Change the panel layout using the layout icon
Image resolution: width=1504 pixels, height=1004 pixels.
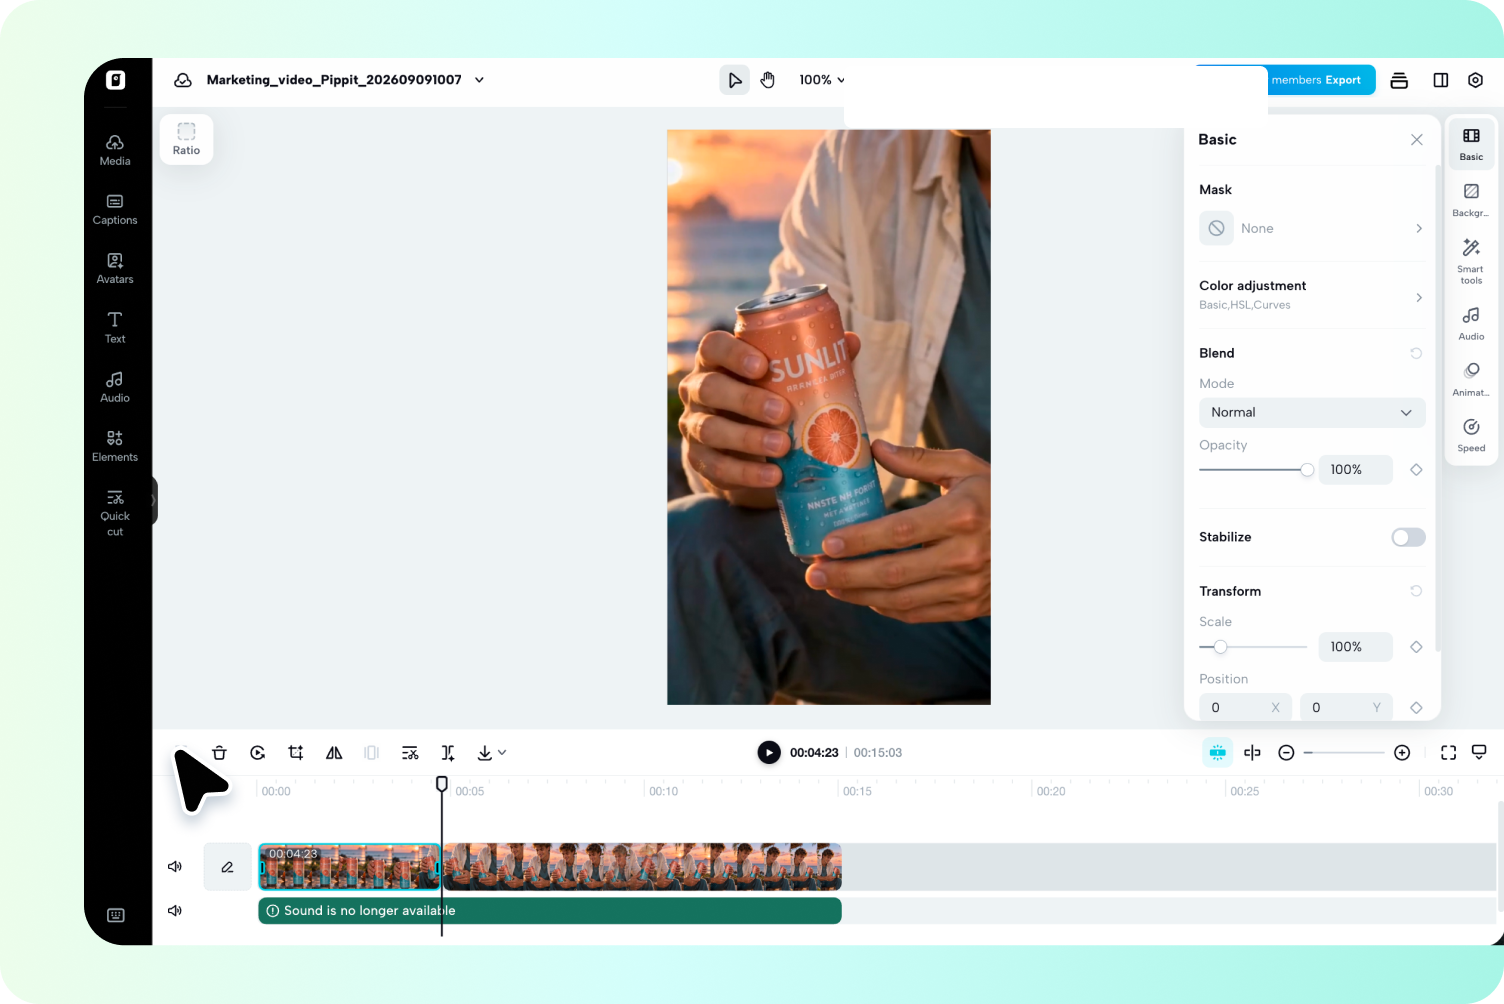pos(1441,80)
